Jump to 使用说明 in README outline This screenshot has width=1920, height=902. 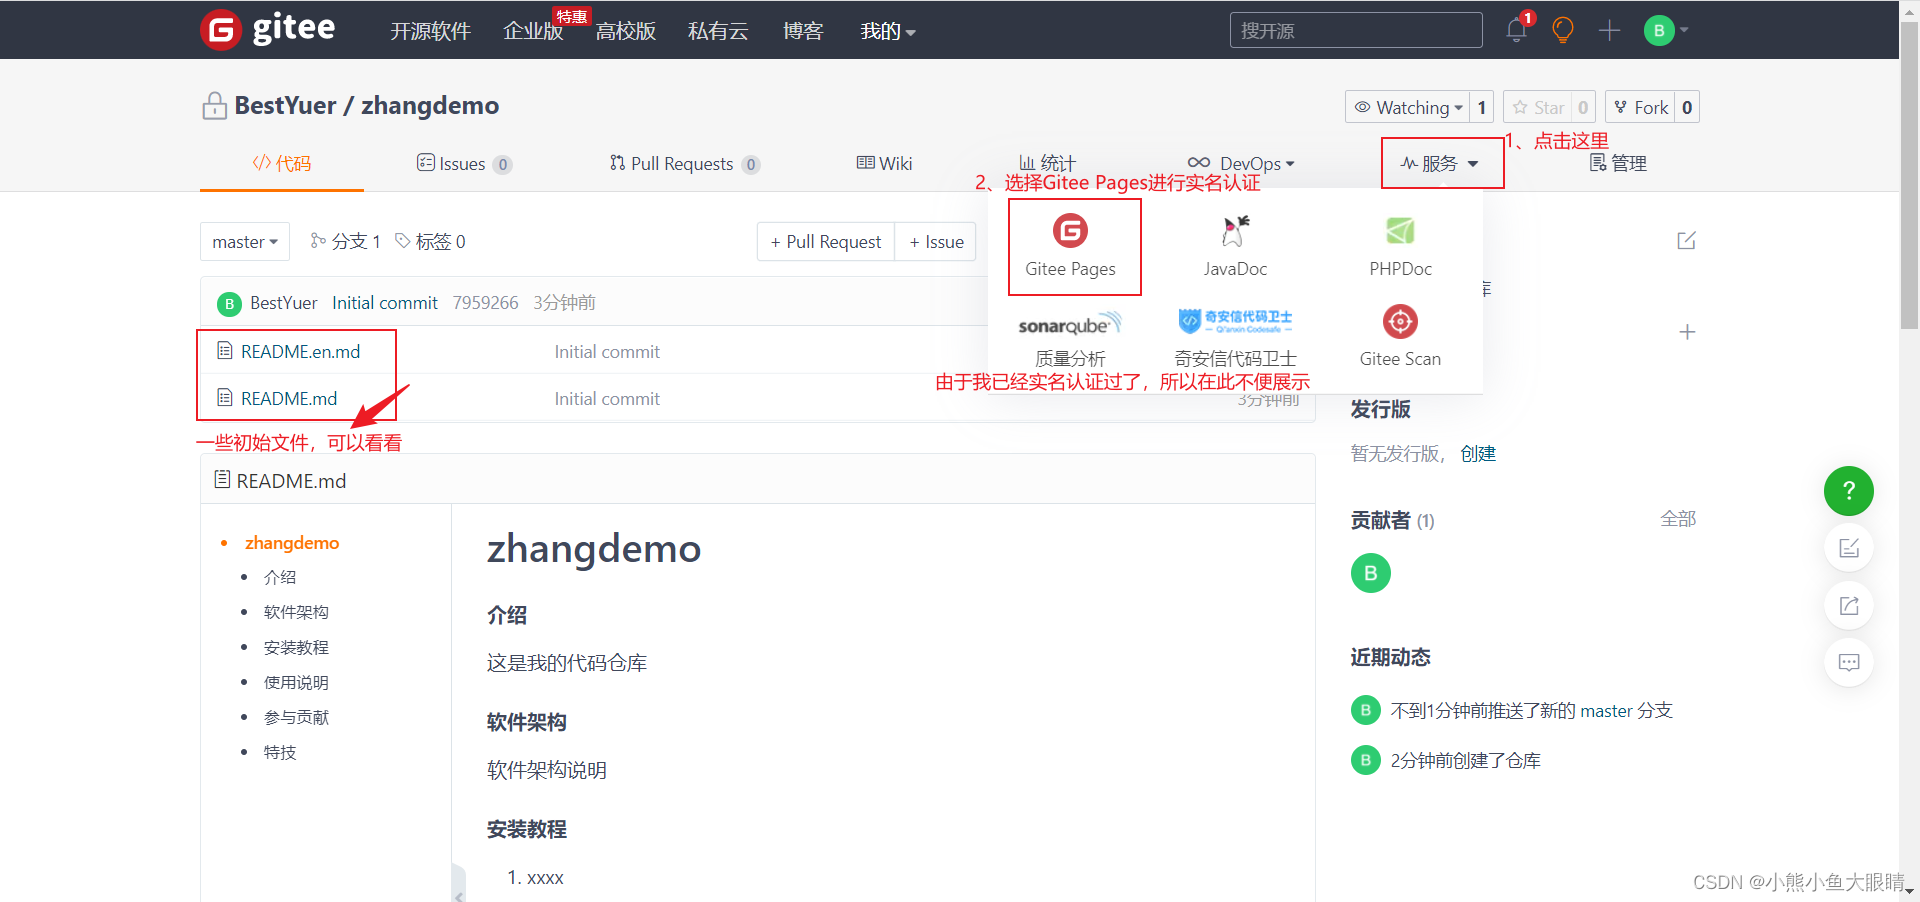point(296,683)
